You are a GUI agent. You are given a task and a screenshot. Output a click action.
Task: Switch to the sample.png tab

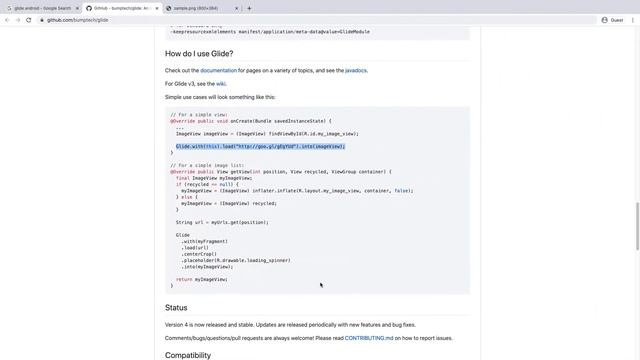202,8
